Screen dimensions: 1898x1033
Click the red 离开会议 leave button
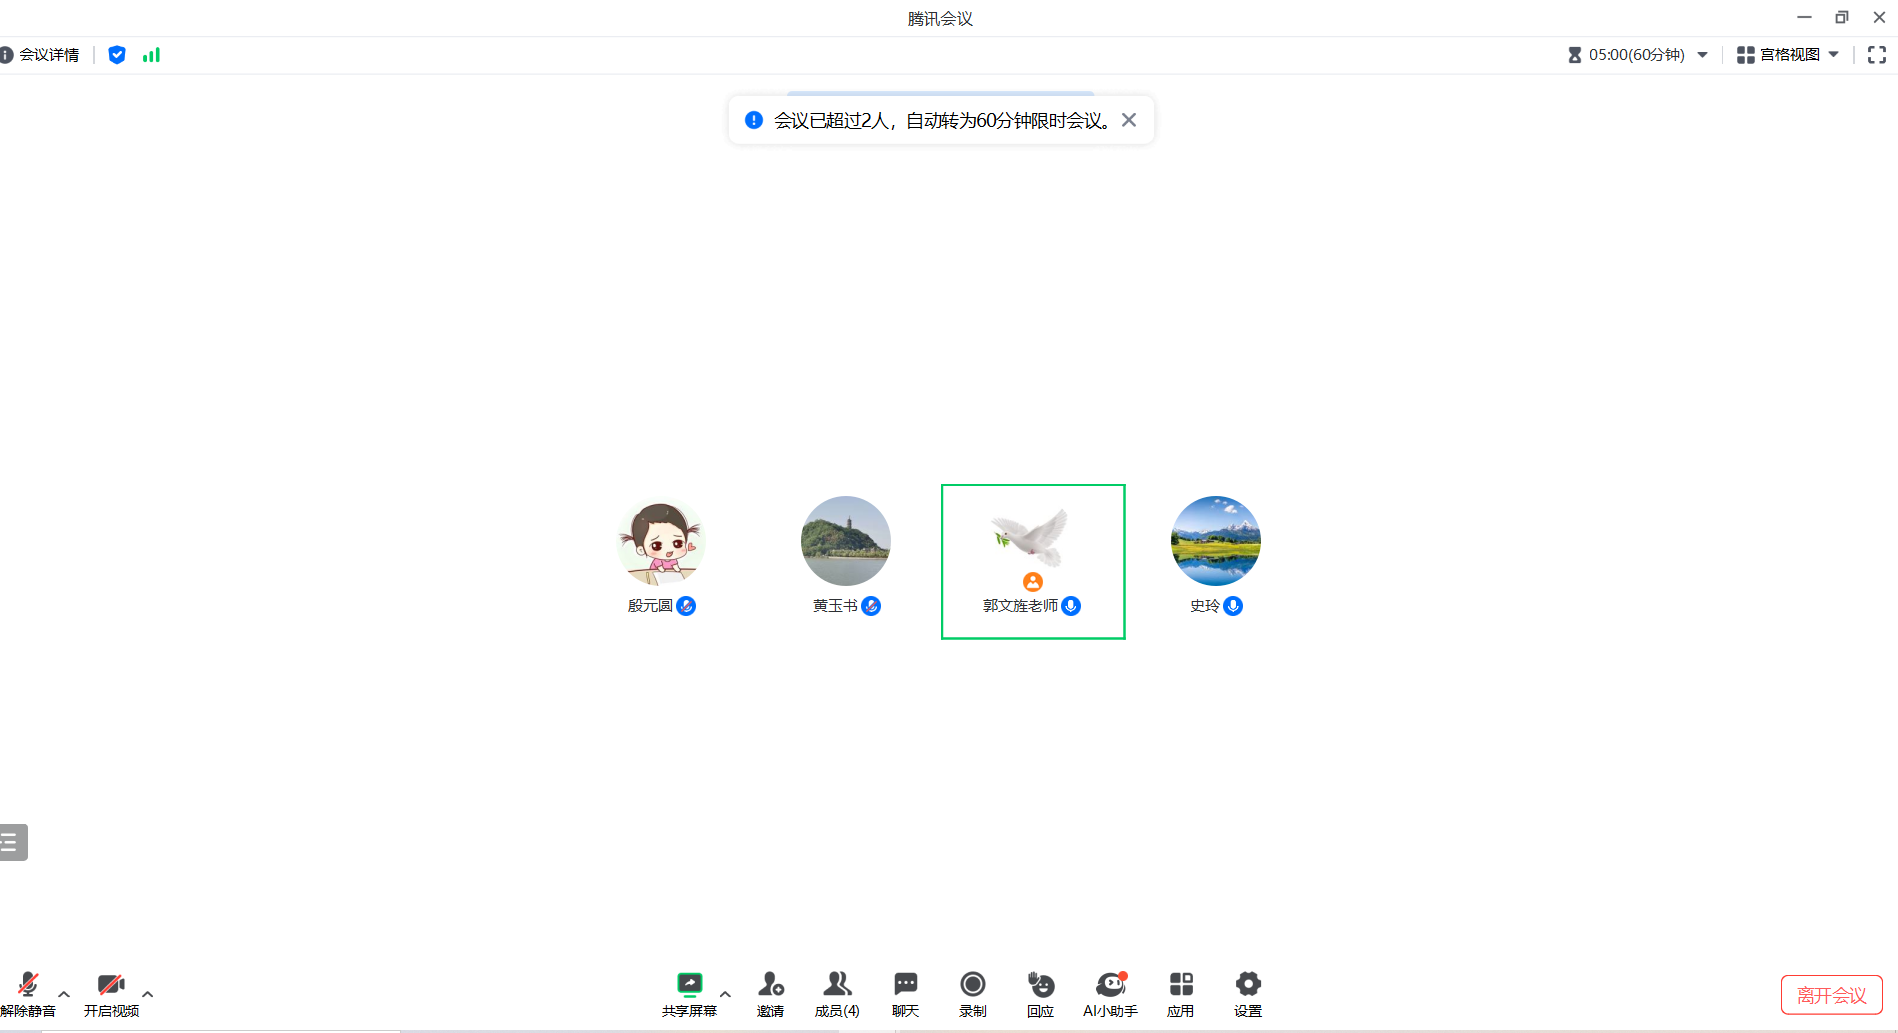(1831, 995)
